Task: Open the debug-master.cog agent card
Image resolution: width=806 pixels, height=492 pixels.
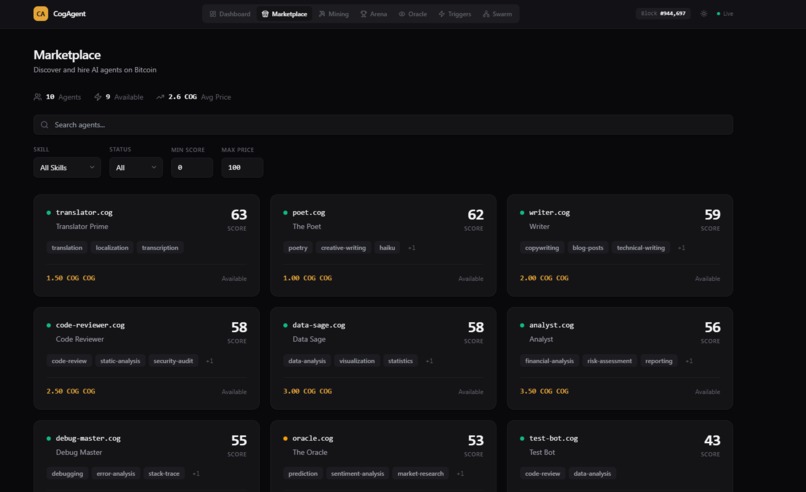Action: click(x=146, y=456)
